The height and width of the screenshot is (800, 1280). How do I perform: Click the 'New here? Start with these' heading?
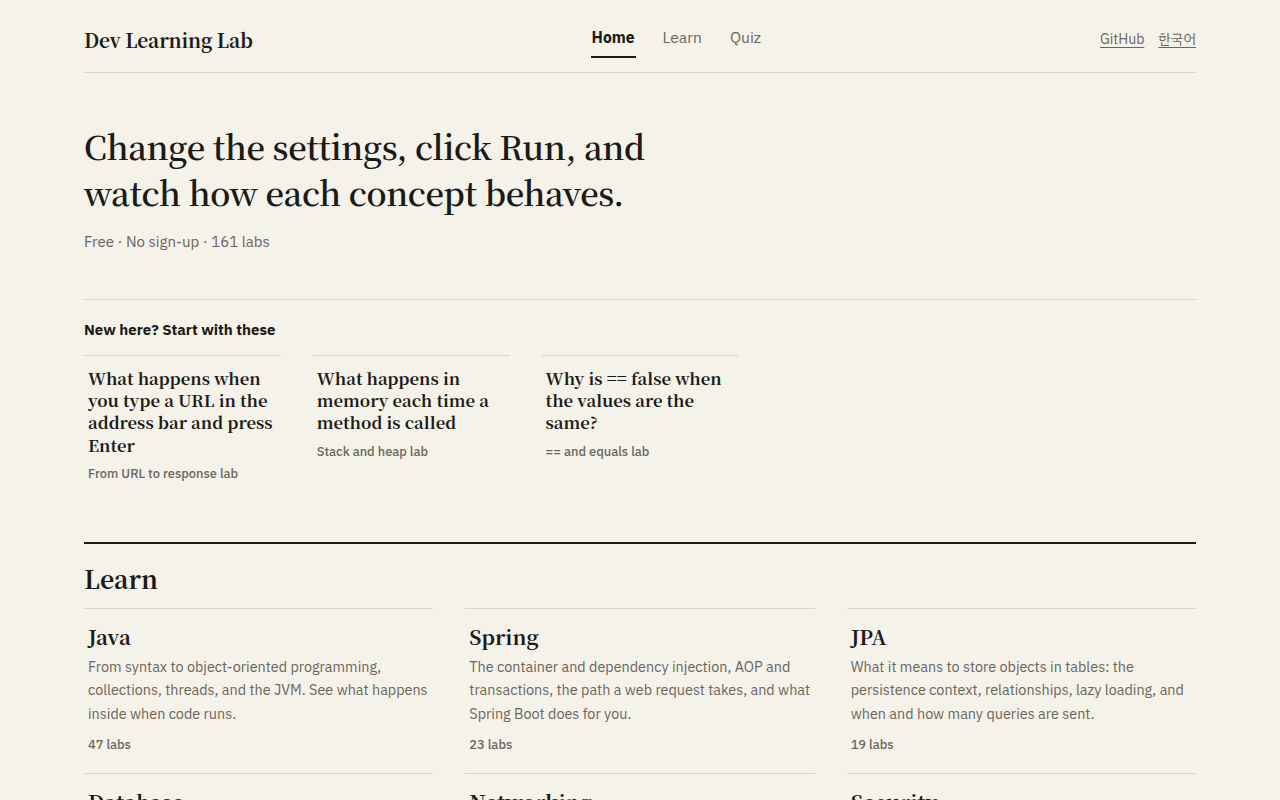point(180,330)
